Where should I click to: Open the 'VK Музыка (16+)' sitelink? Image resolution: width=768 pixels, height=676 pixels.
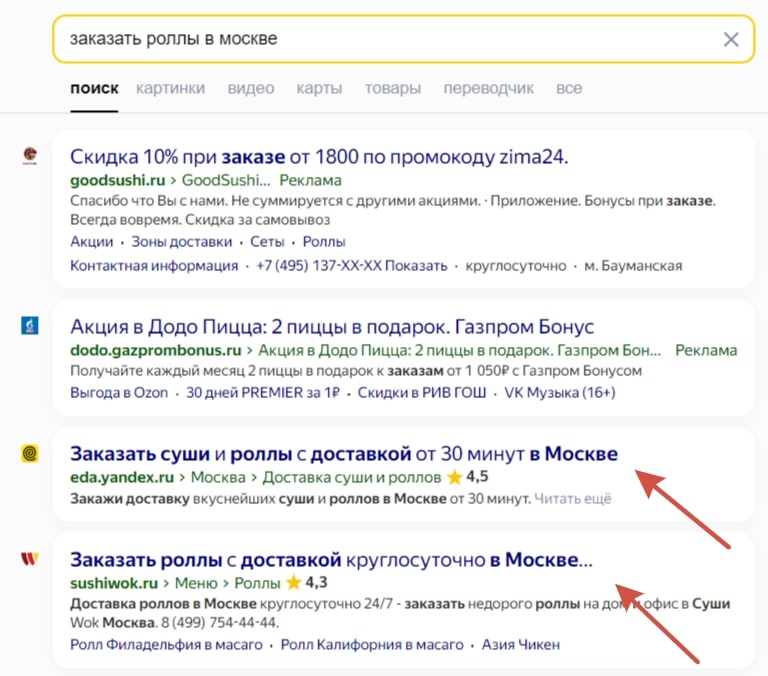[560, 393]
